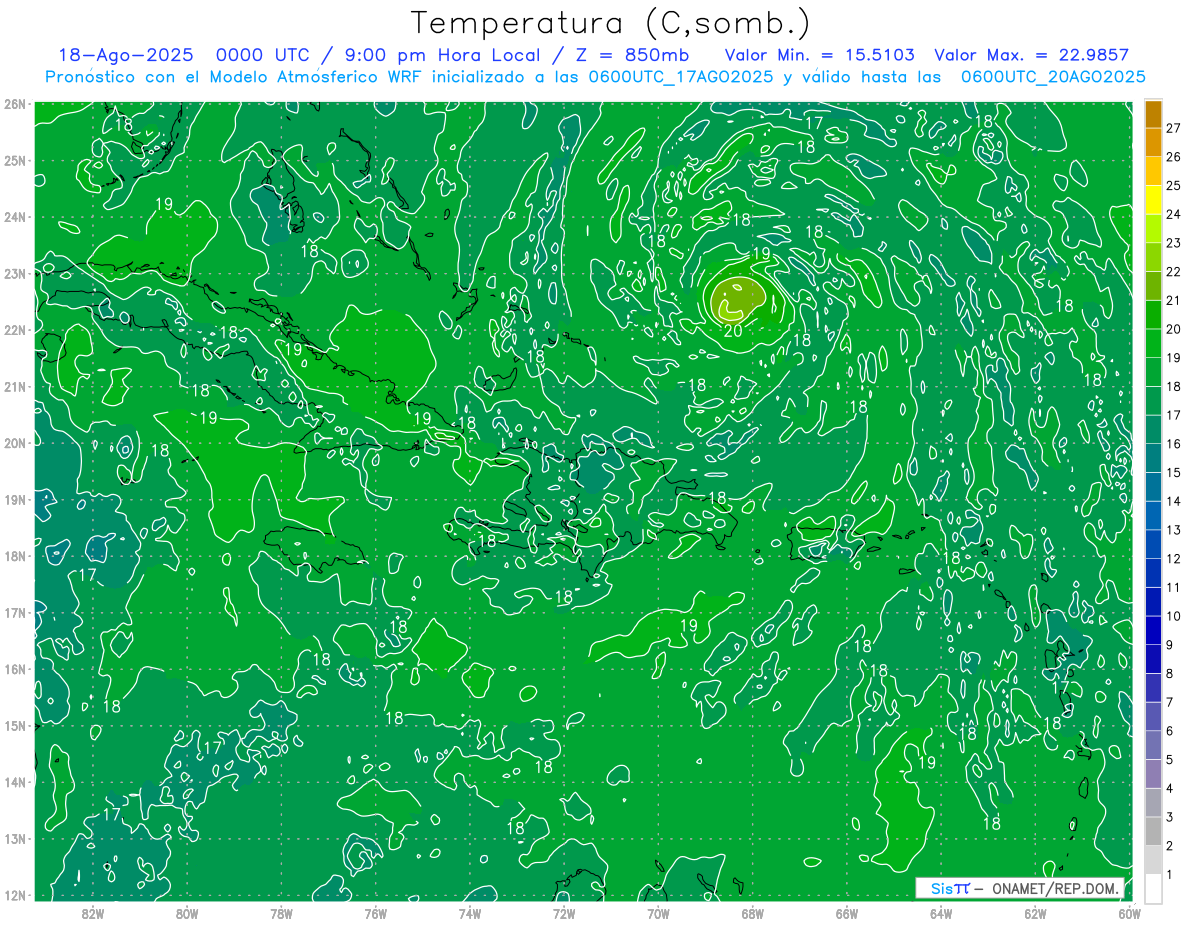Click "Valor Max. = 22.9857" text
This screenshot has height=927, width=1200.
coord(1032,56)
